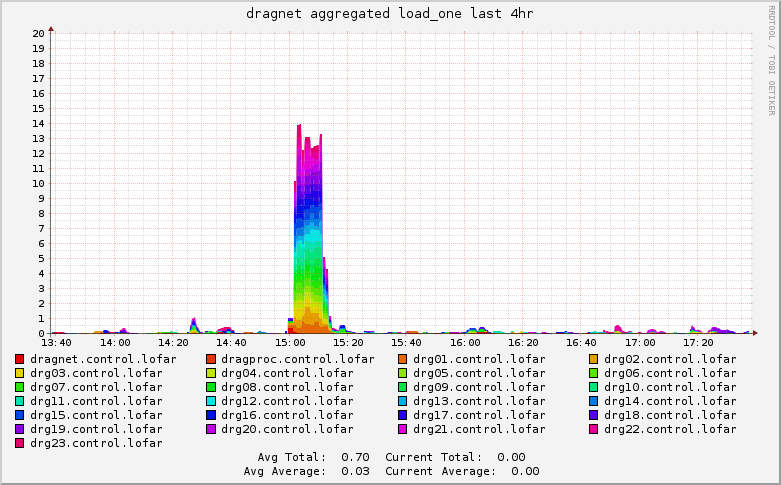
Task: Click the 'drg02.control.lofar' legend label
Action: pos(670,359)
